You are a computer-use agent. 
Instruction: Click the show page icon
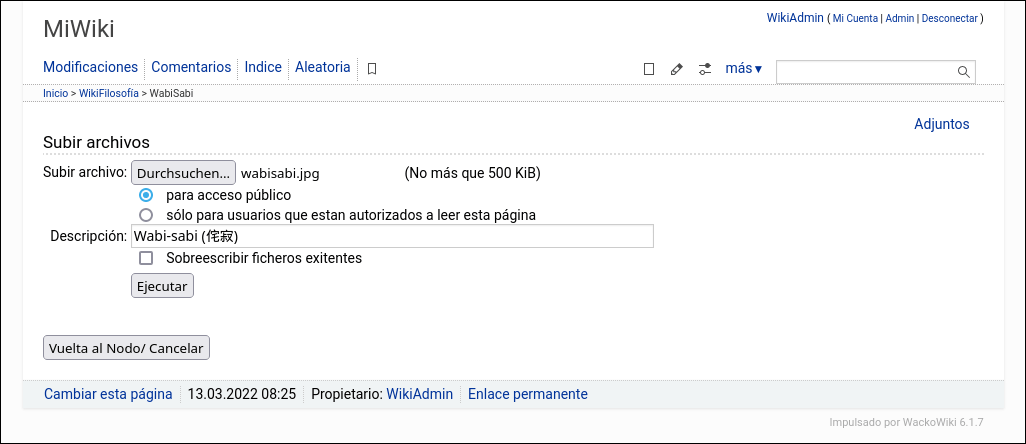pyautogui.click(x=649, y=69)
